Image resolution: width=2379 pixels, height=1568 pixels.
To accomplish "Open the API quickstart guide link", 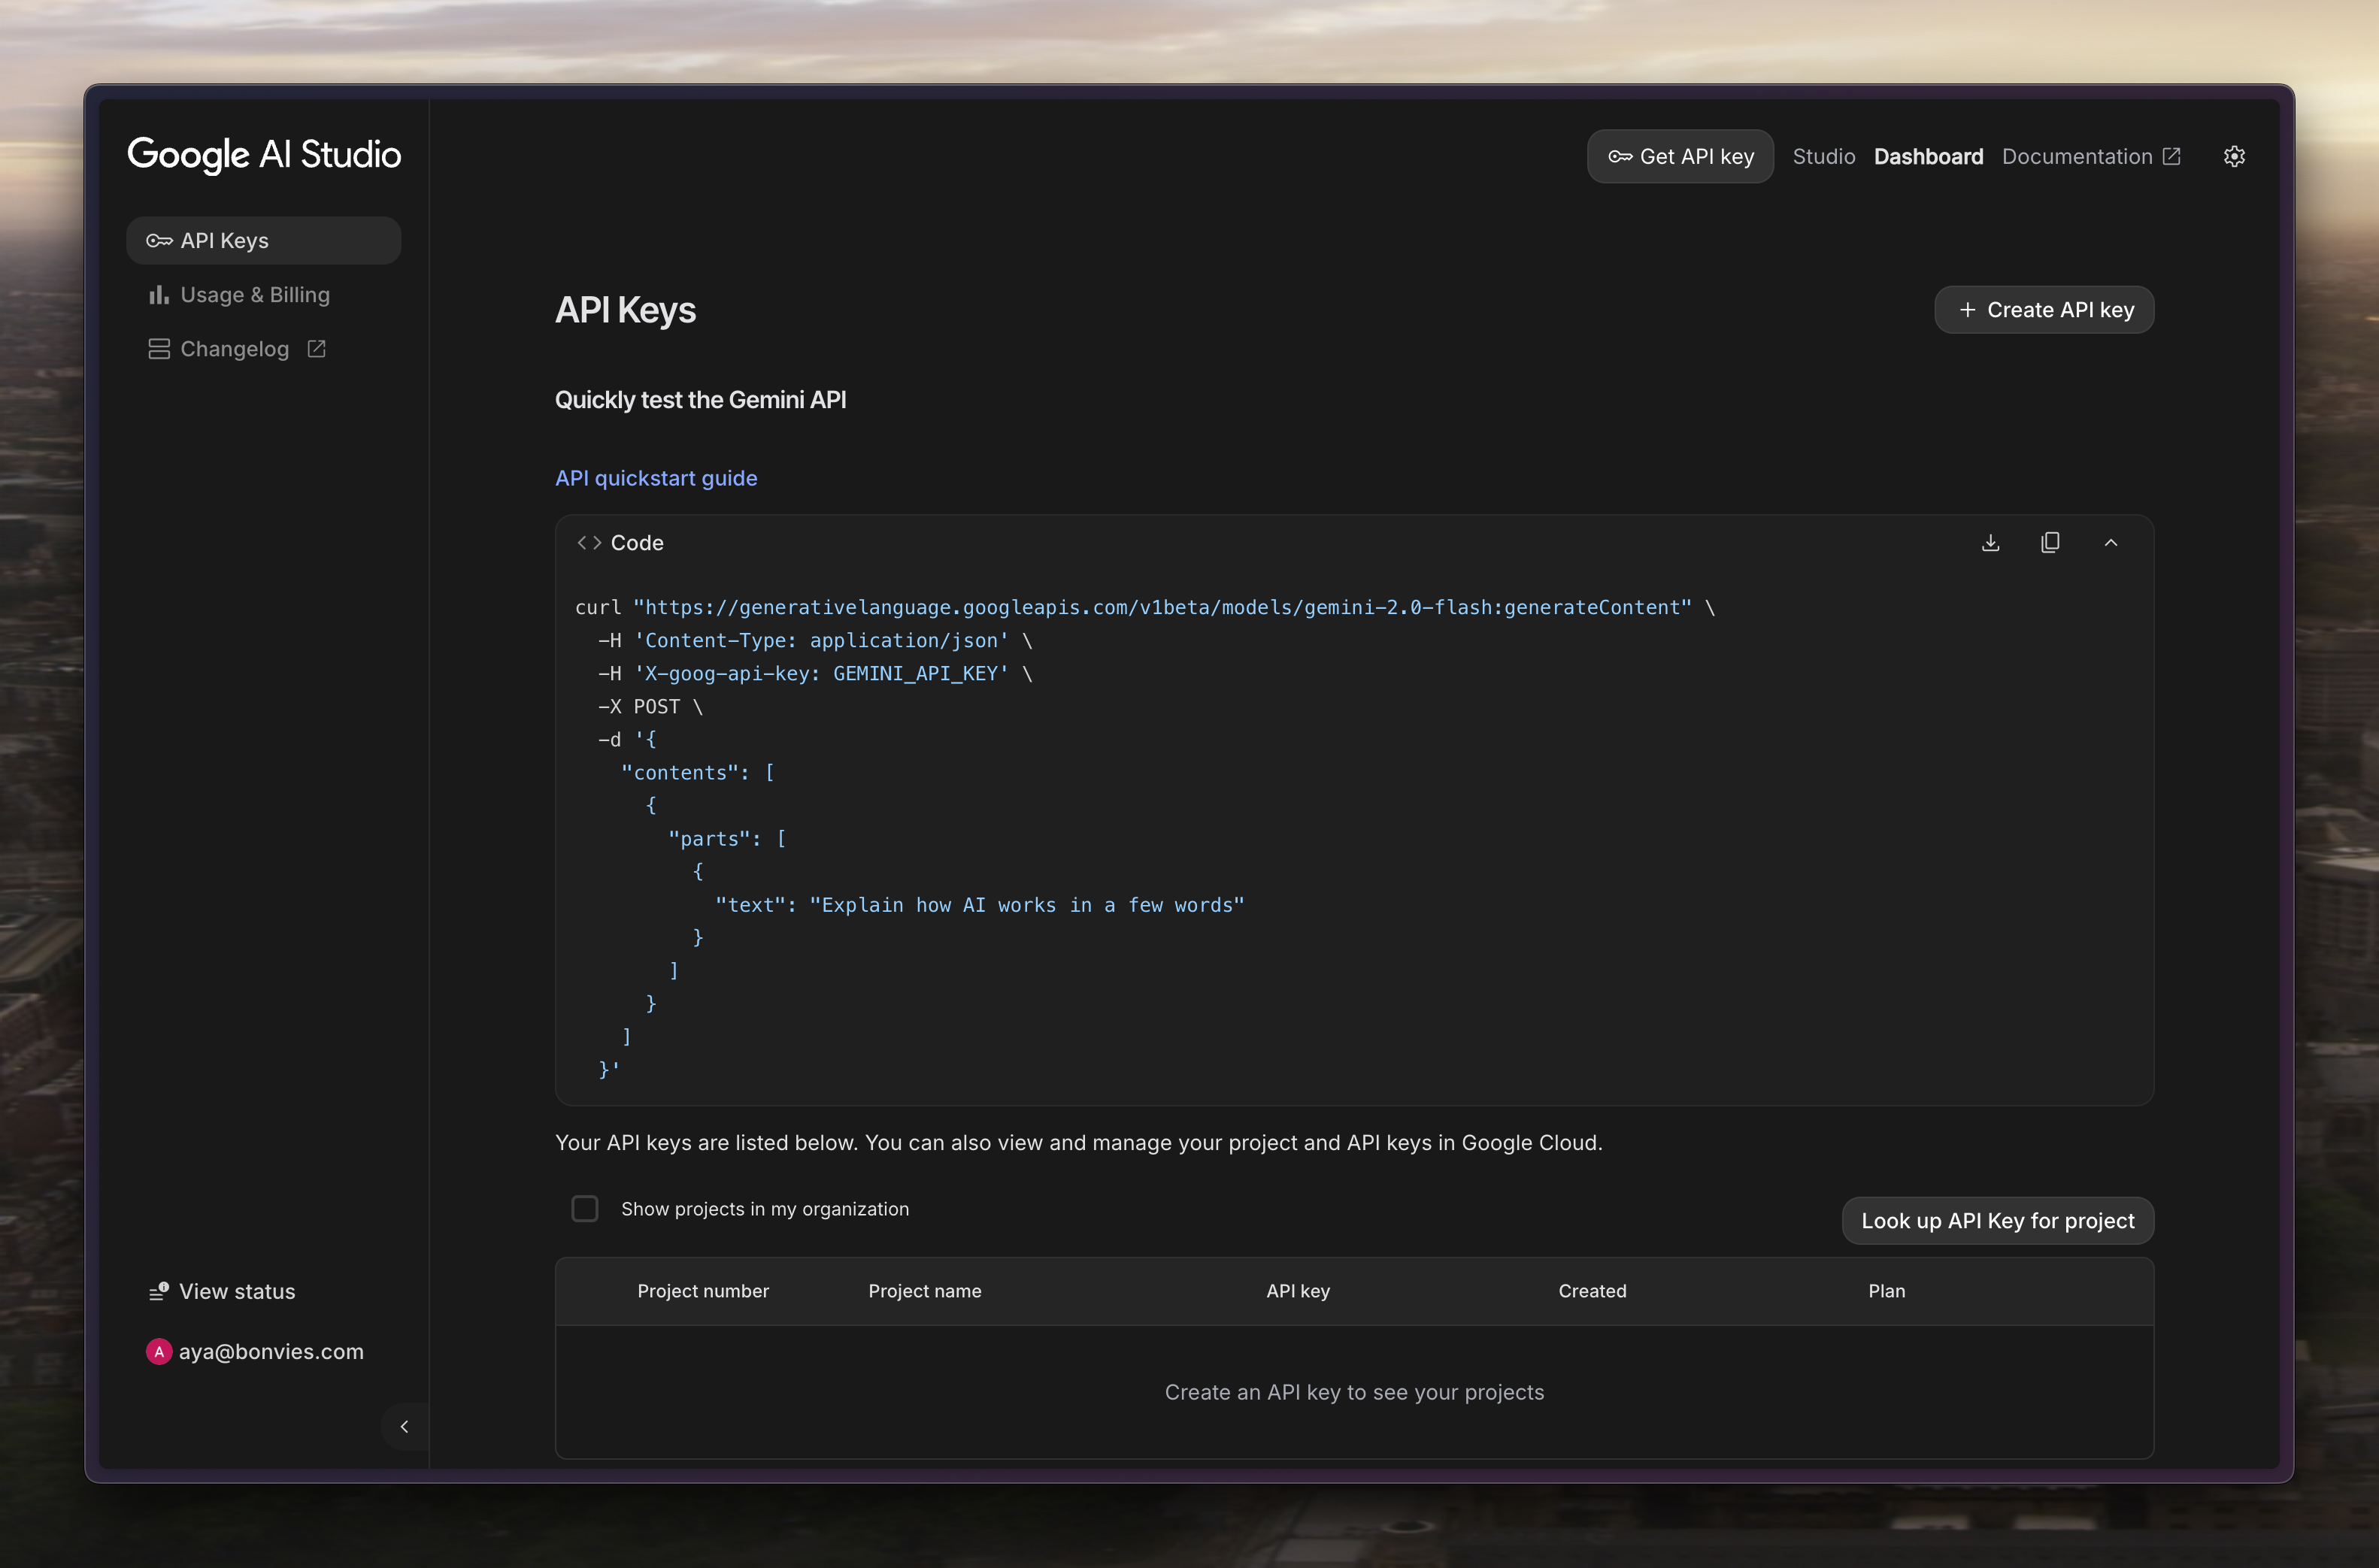I will click(x=656, y=478).
